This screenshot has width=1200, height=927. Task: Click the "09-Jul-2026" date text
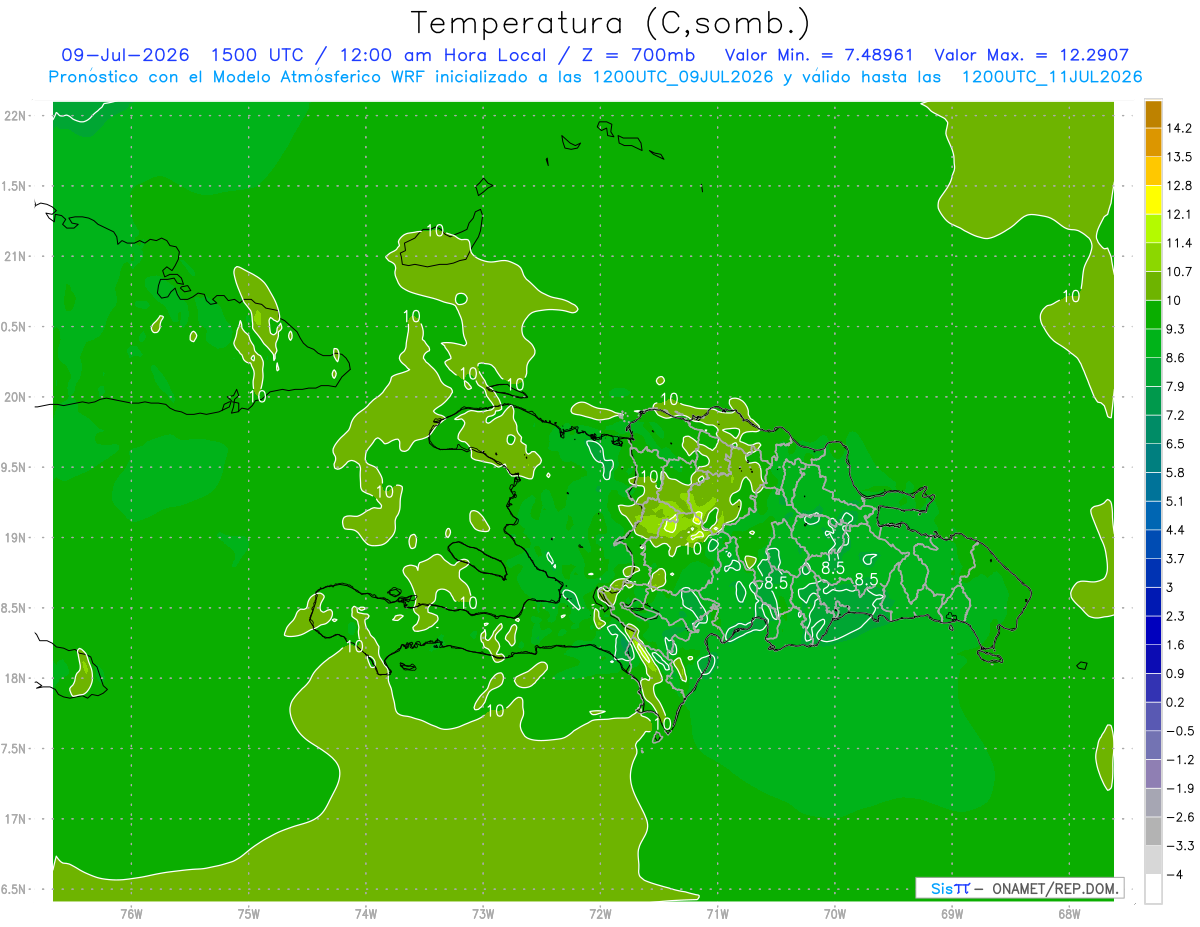(126, 55)
